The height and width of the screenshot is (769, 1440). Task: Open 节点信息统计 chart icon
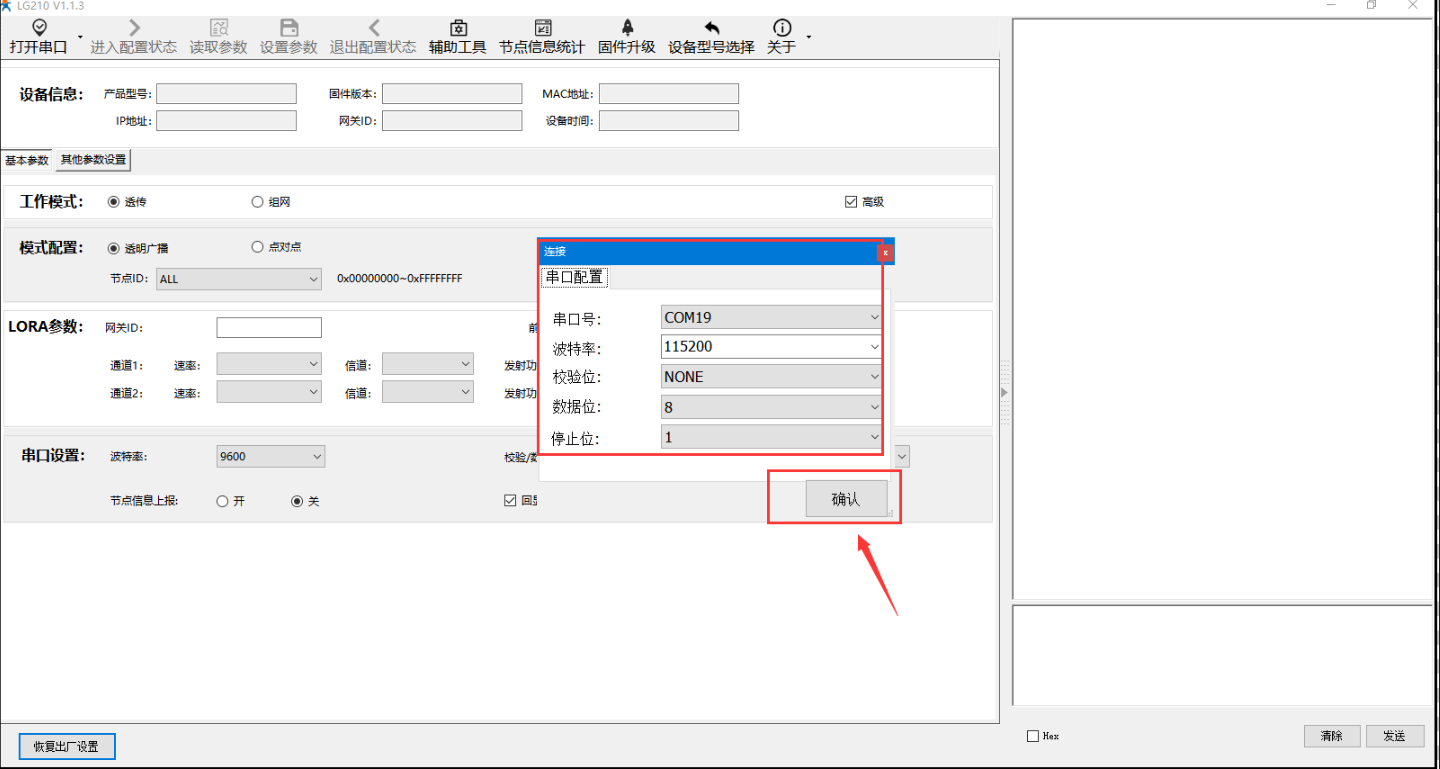pos(542,28)
